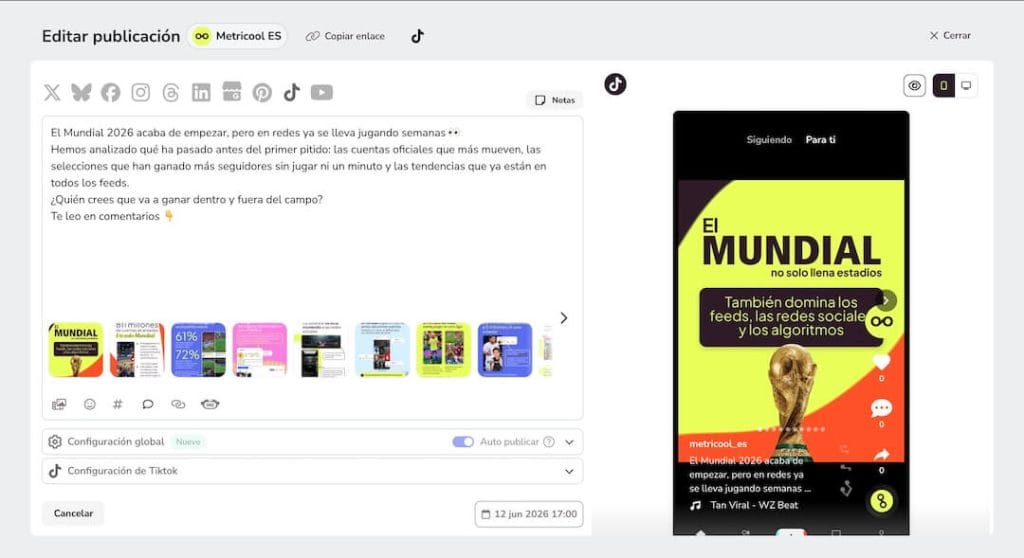Click the Nuevo badge
Screen dimensions: 1024x558
pyautogui.click(x=188, y=442)
